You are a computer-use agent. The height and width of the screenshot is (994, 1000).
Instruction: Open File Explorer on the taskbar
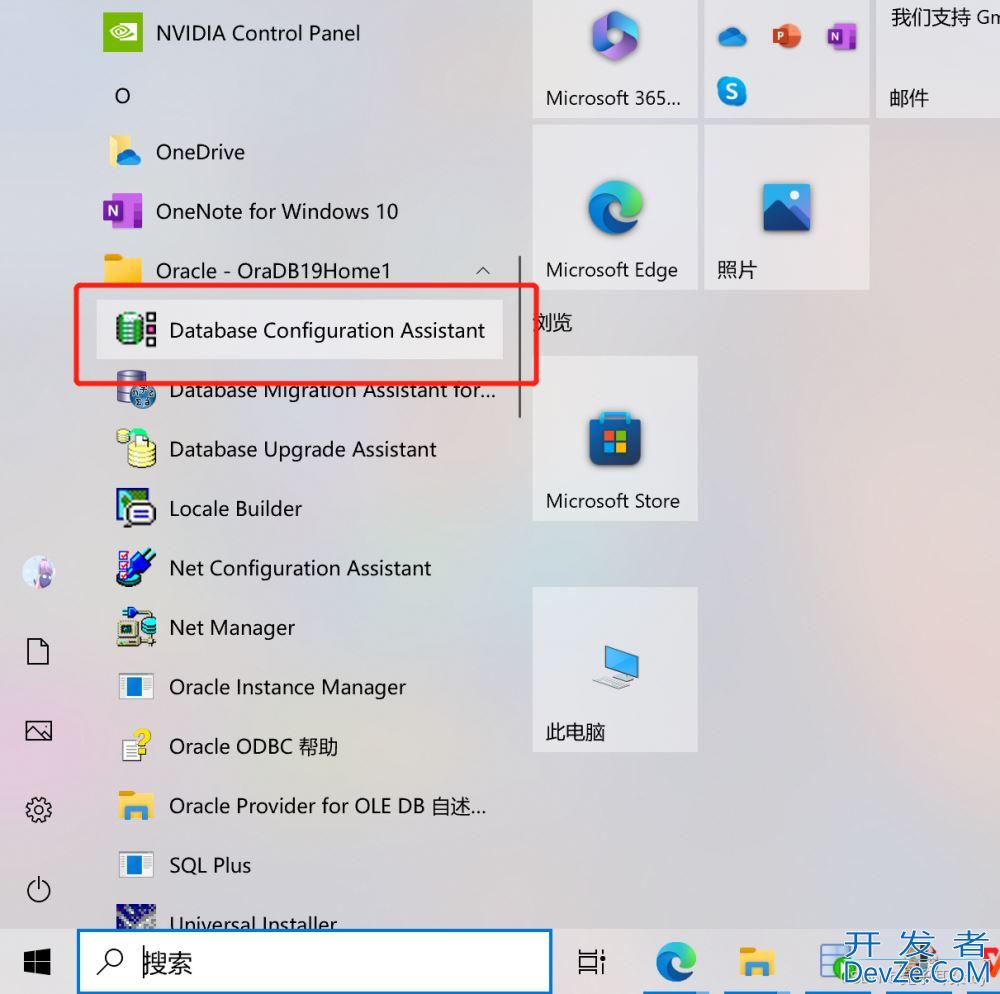757,961
